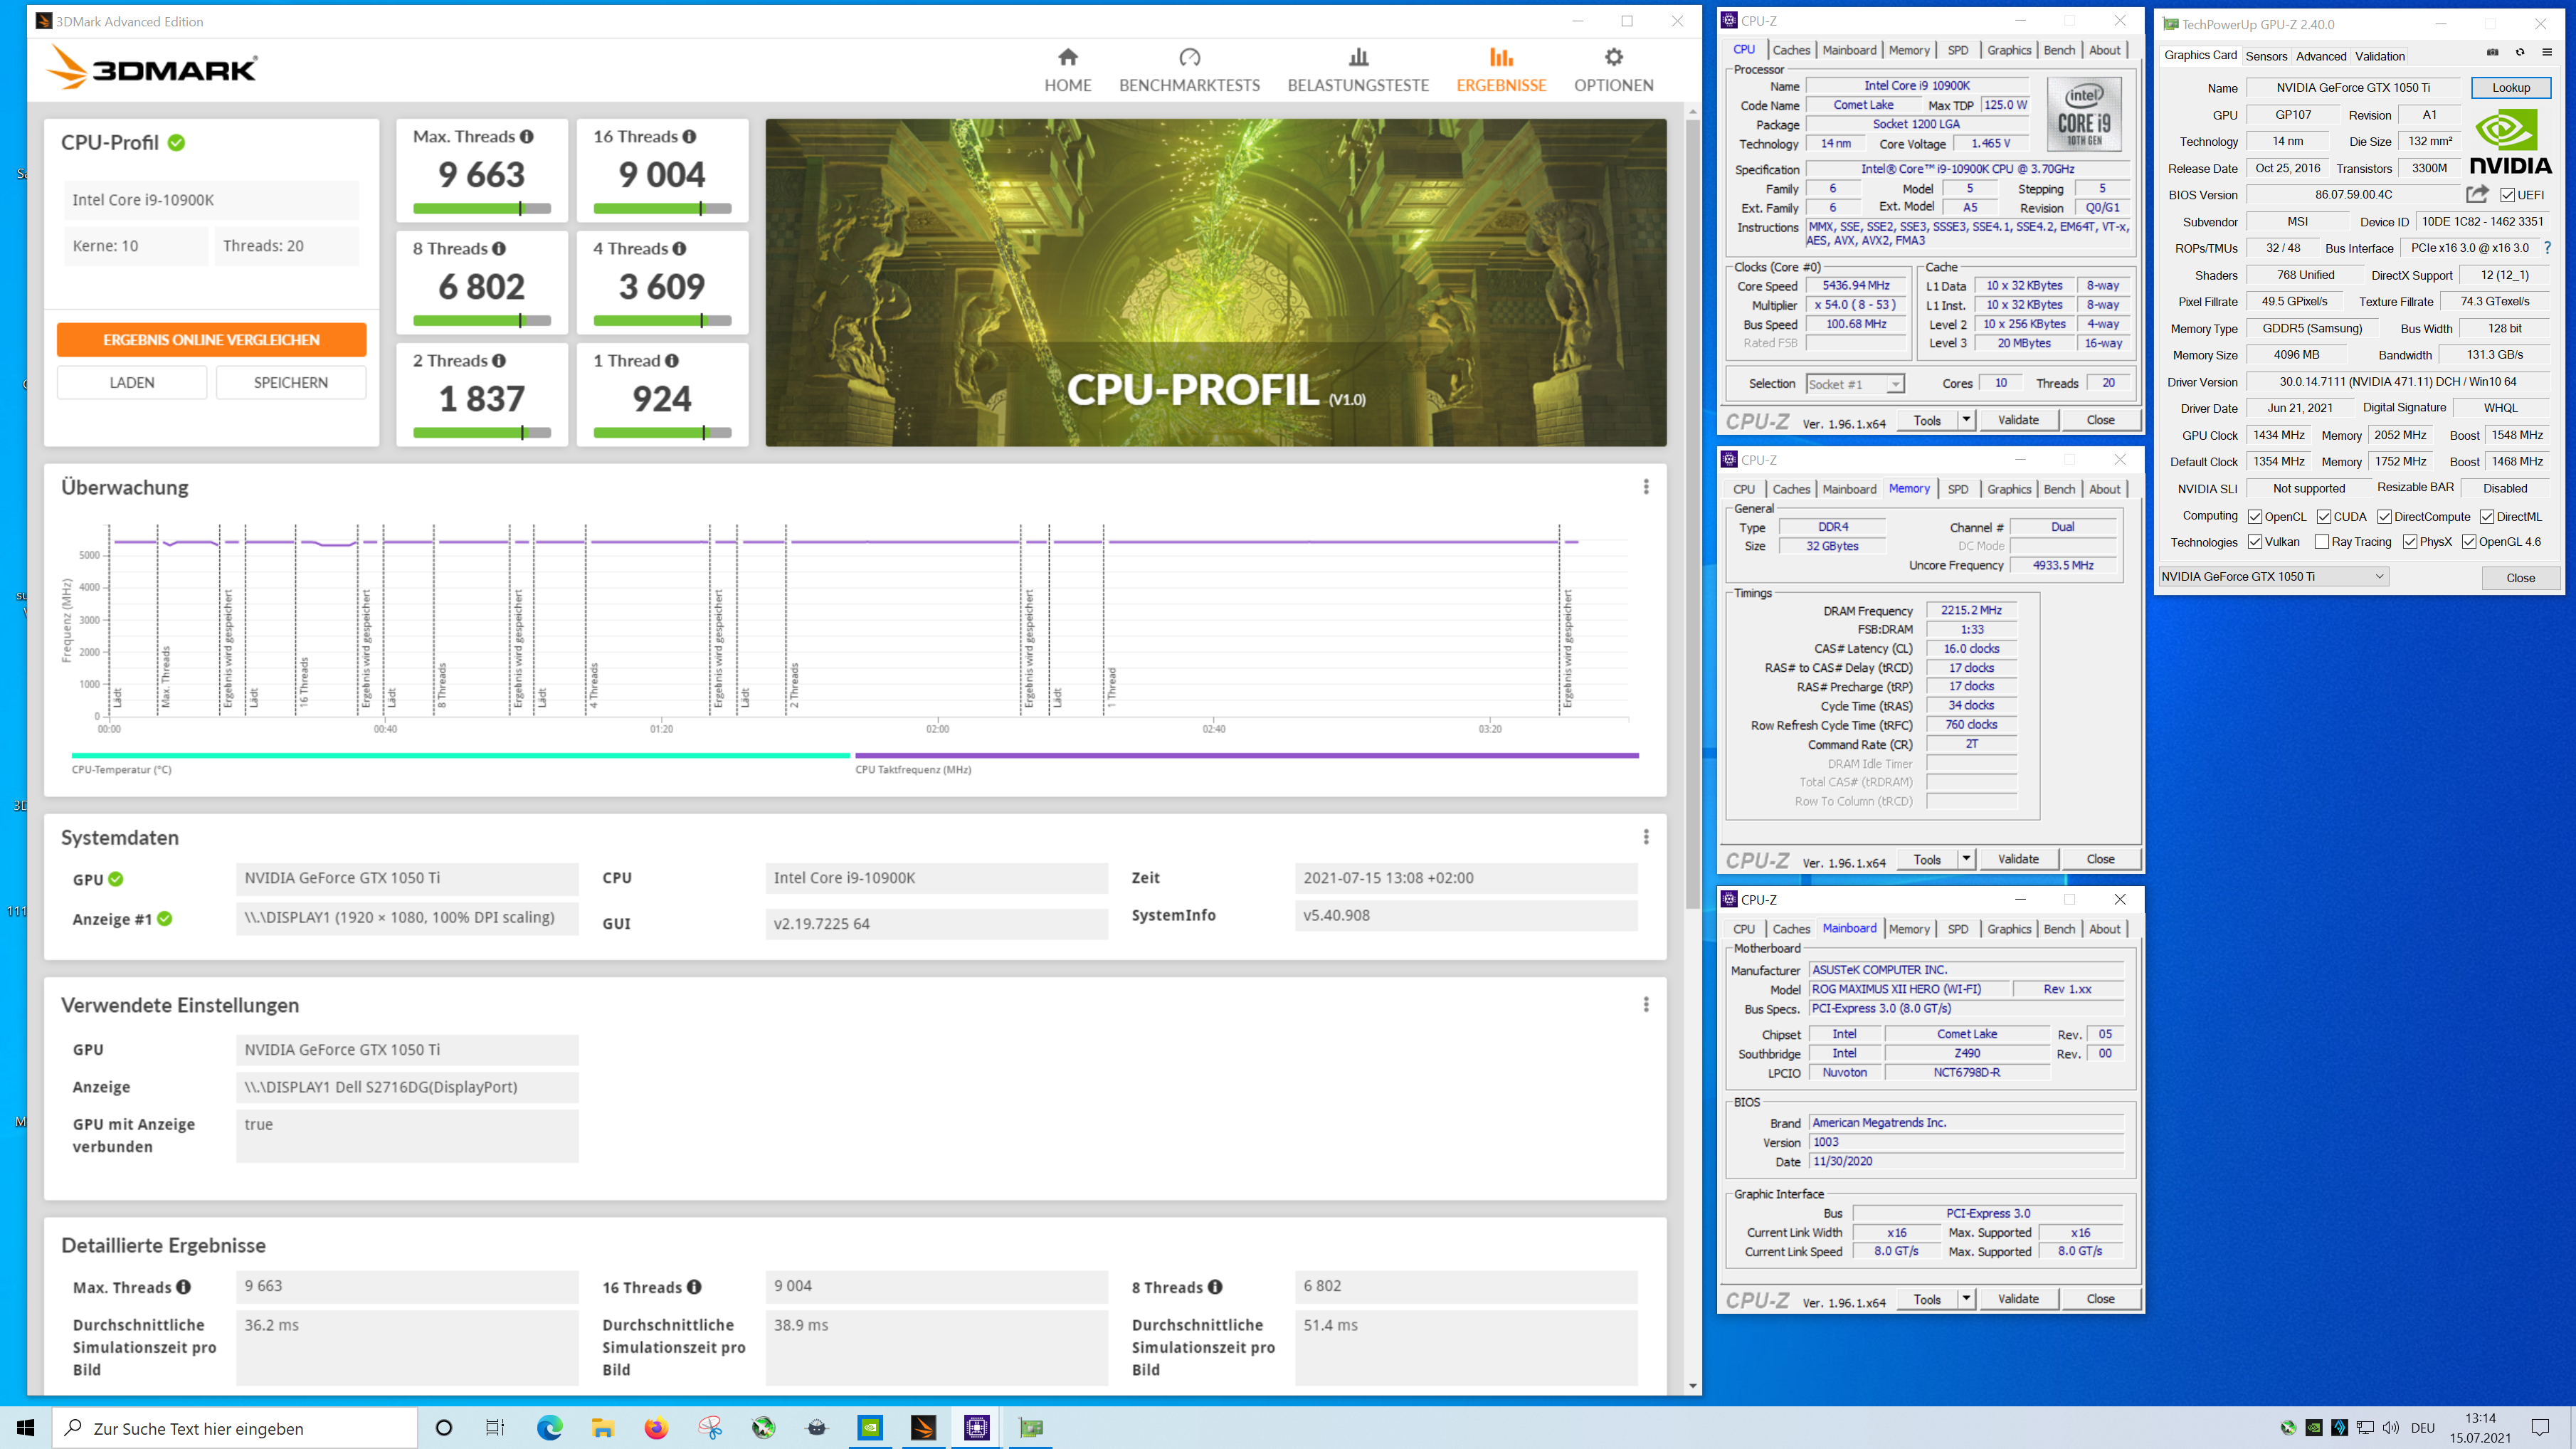The width and height of the screenshot is (2576, 1449).
Task: Click info icon next to 4 Threads score
Action: click(679, 249)
